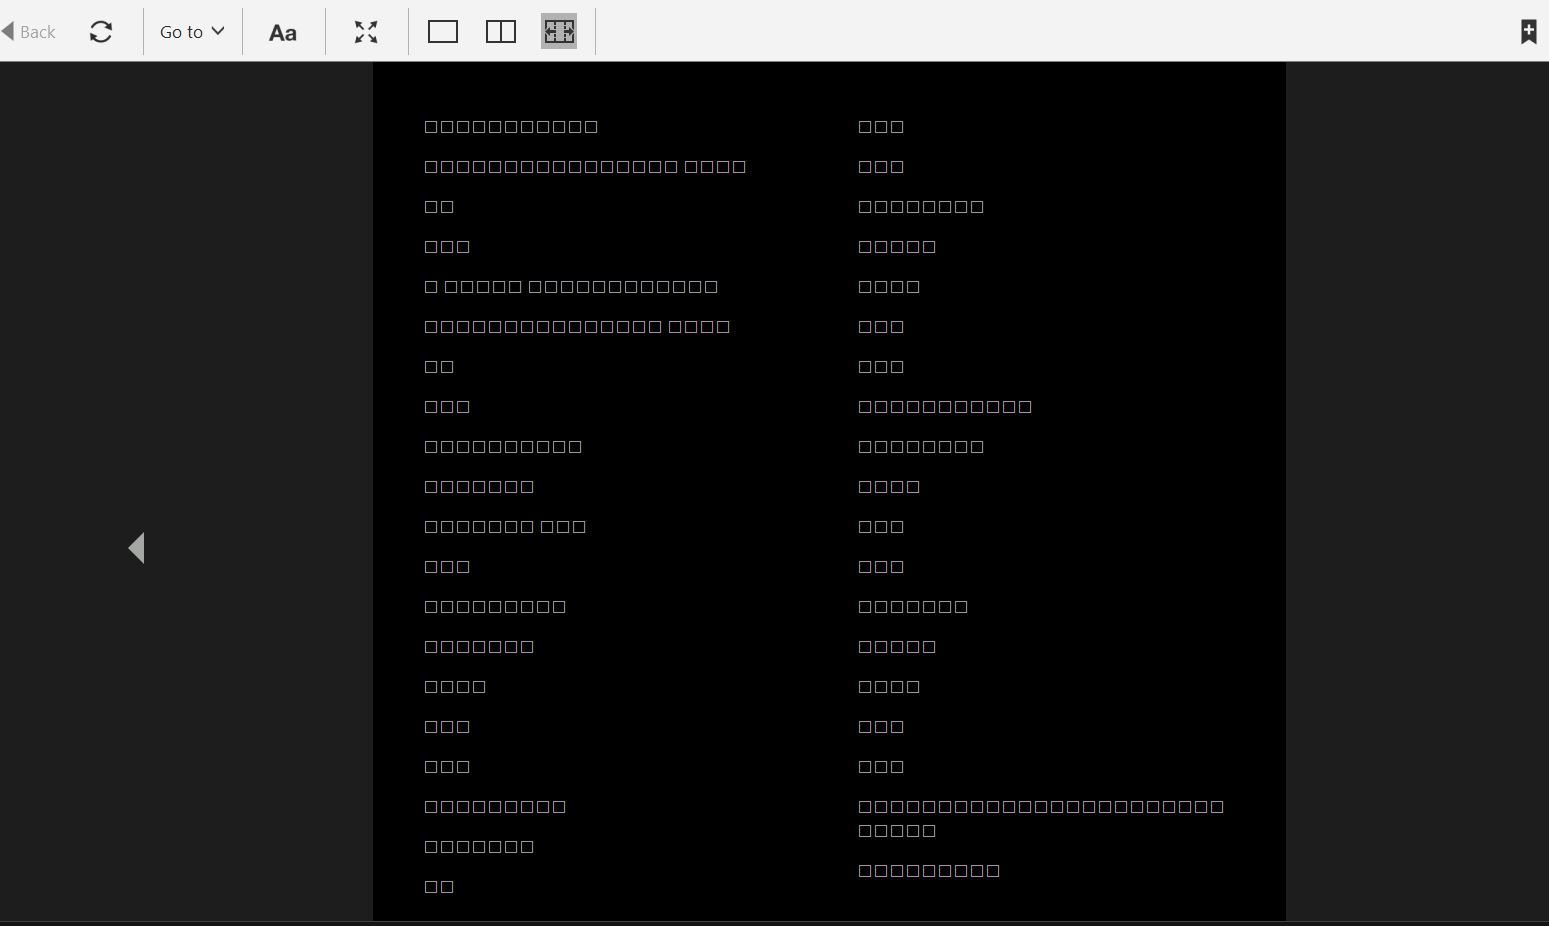Toggle the highlighted auto-fit columns view
1549x926 pixels.
click(559, 32)
